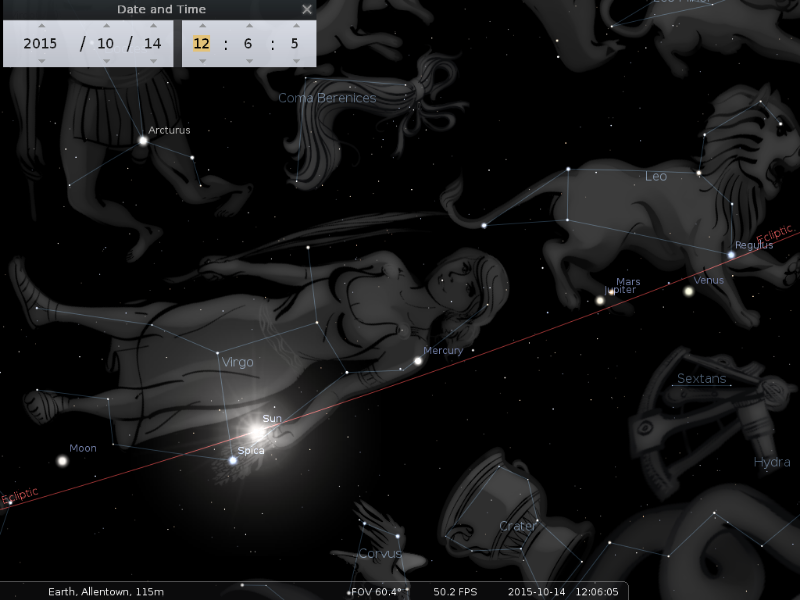Close the Date and Time dialog
This screenshot has width=800, height=600.
click(307, 9)
